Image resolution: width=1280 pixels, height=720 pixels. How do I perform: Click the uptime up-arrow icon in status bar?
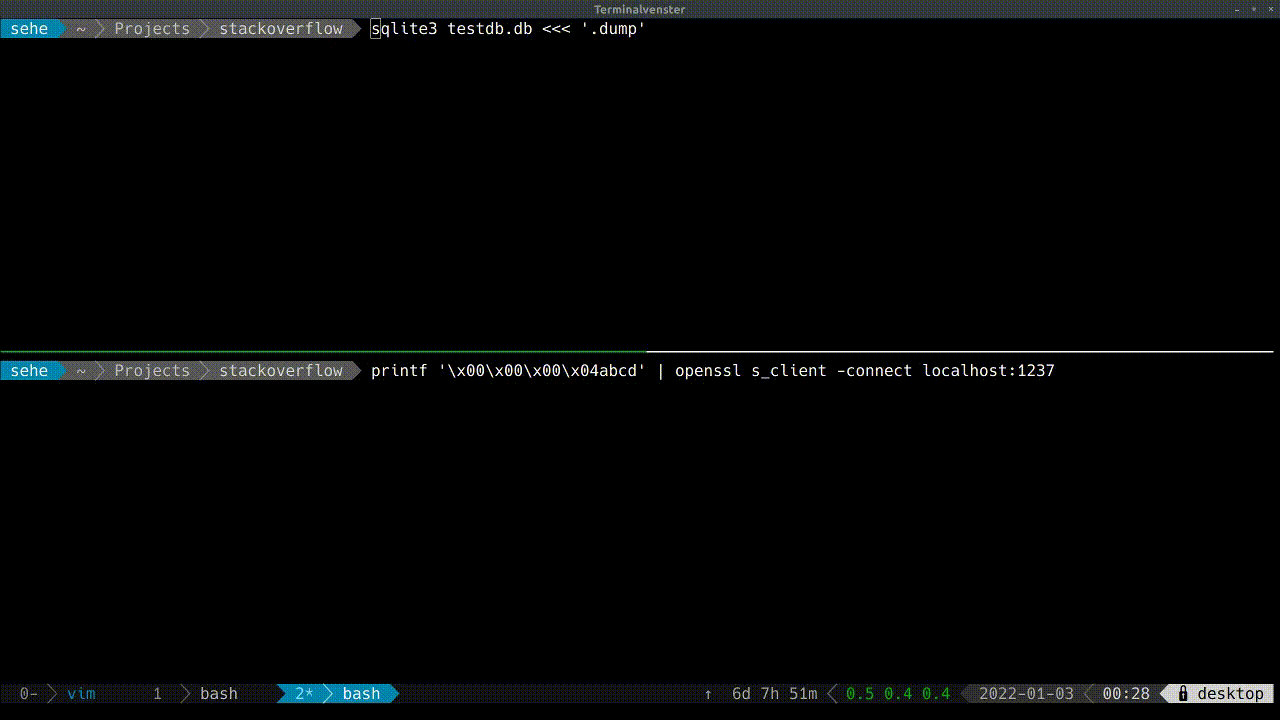click(708, 693)
